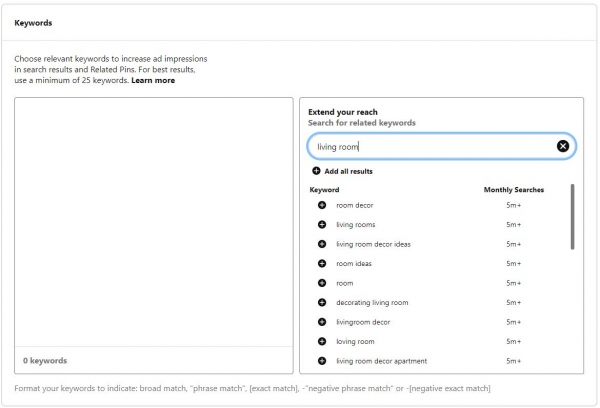Add 'loving room' keyword with plus icon
This screenshot has height=408, width=600.
(x=322, y=341)
